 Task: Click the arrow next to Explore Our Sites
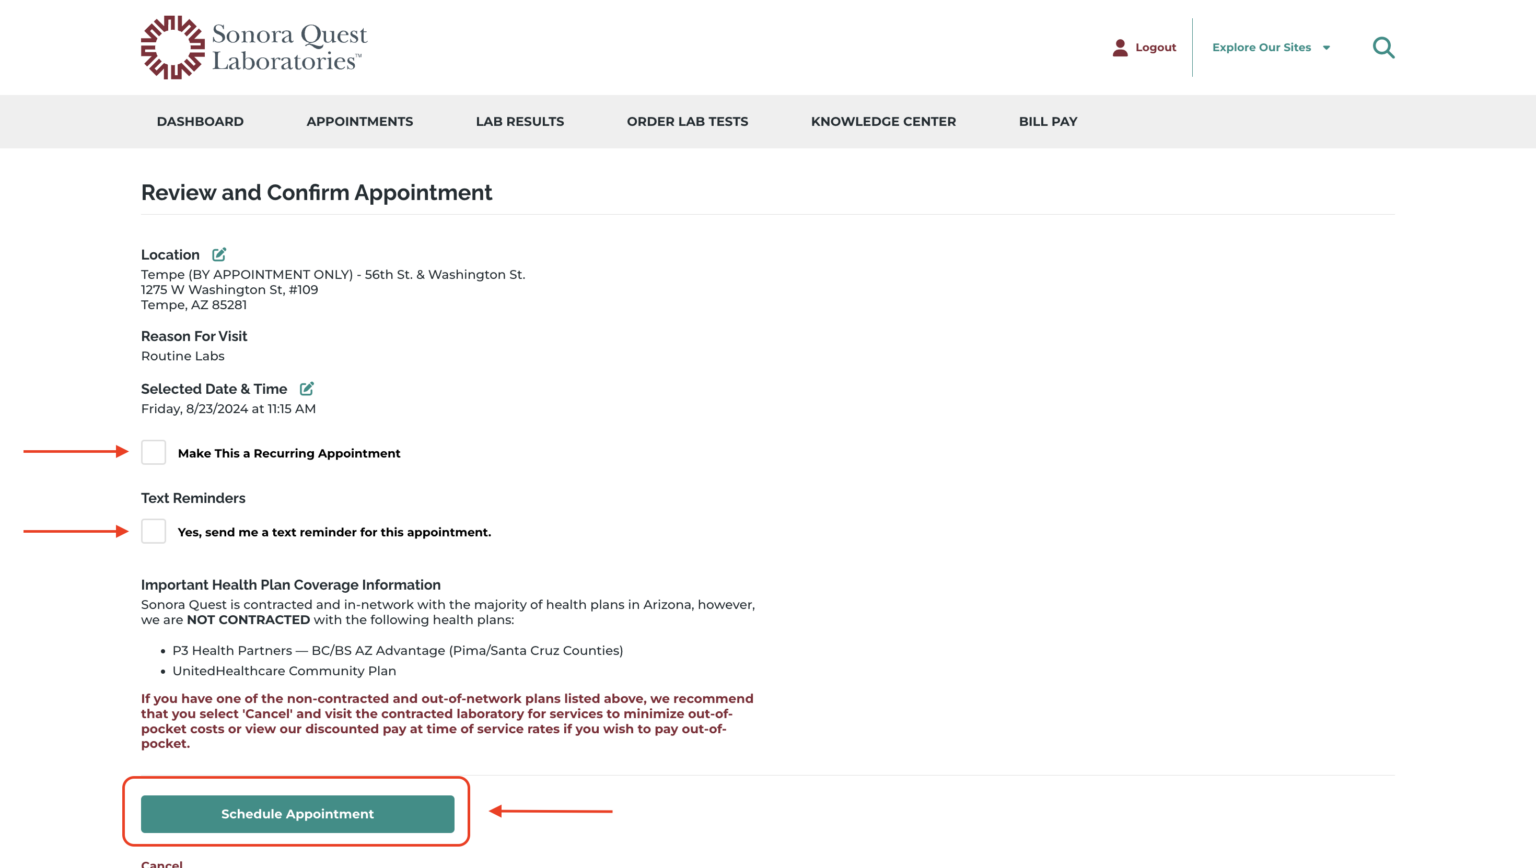click(x=1327, y=47)
